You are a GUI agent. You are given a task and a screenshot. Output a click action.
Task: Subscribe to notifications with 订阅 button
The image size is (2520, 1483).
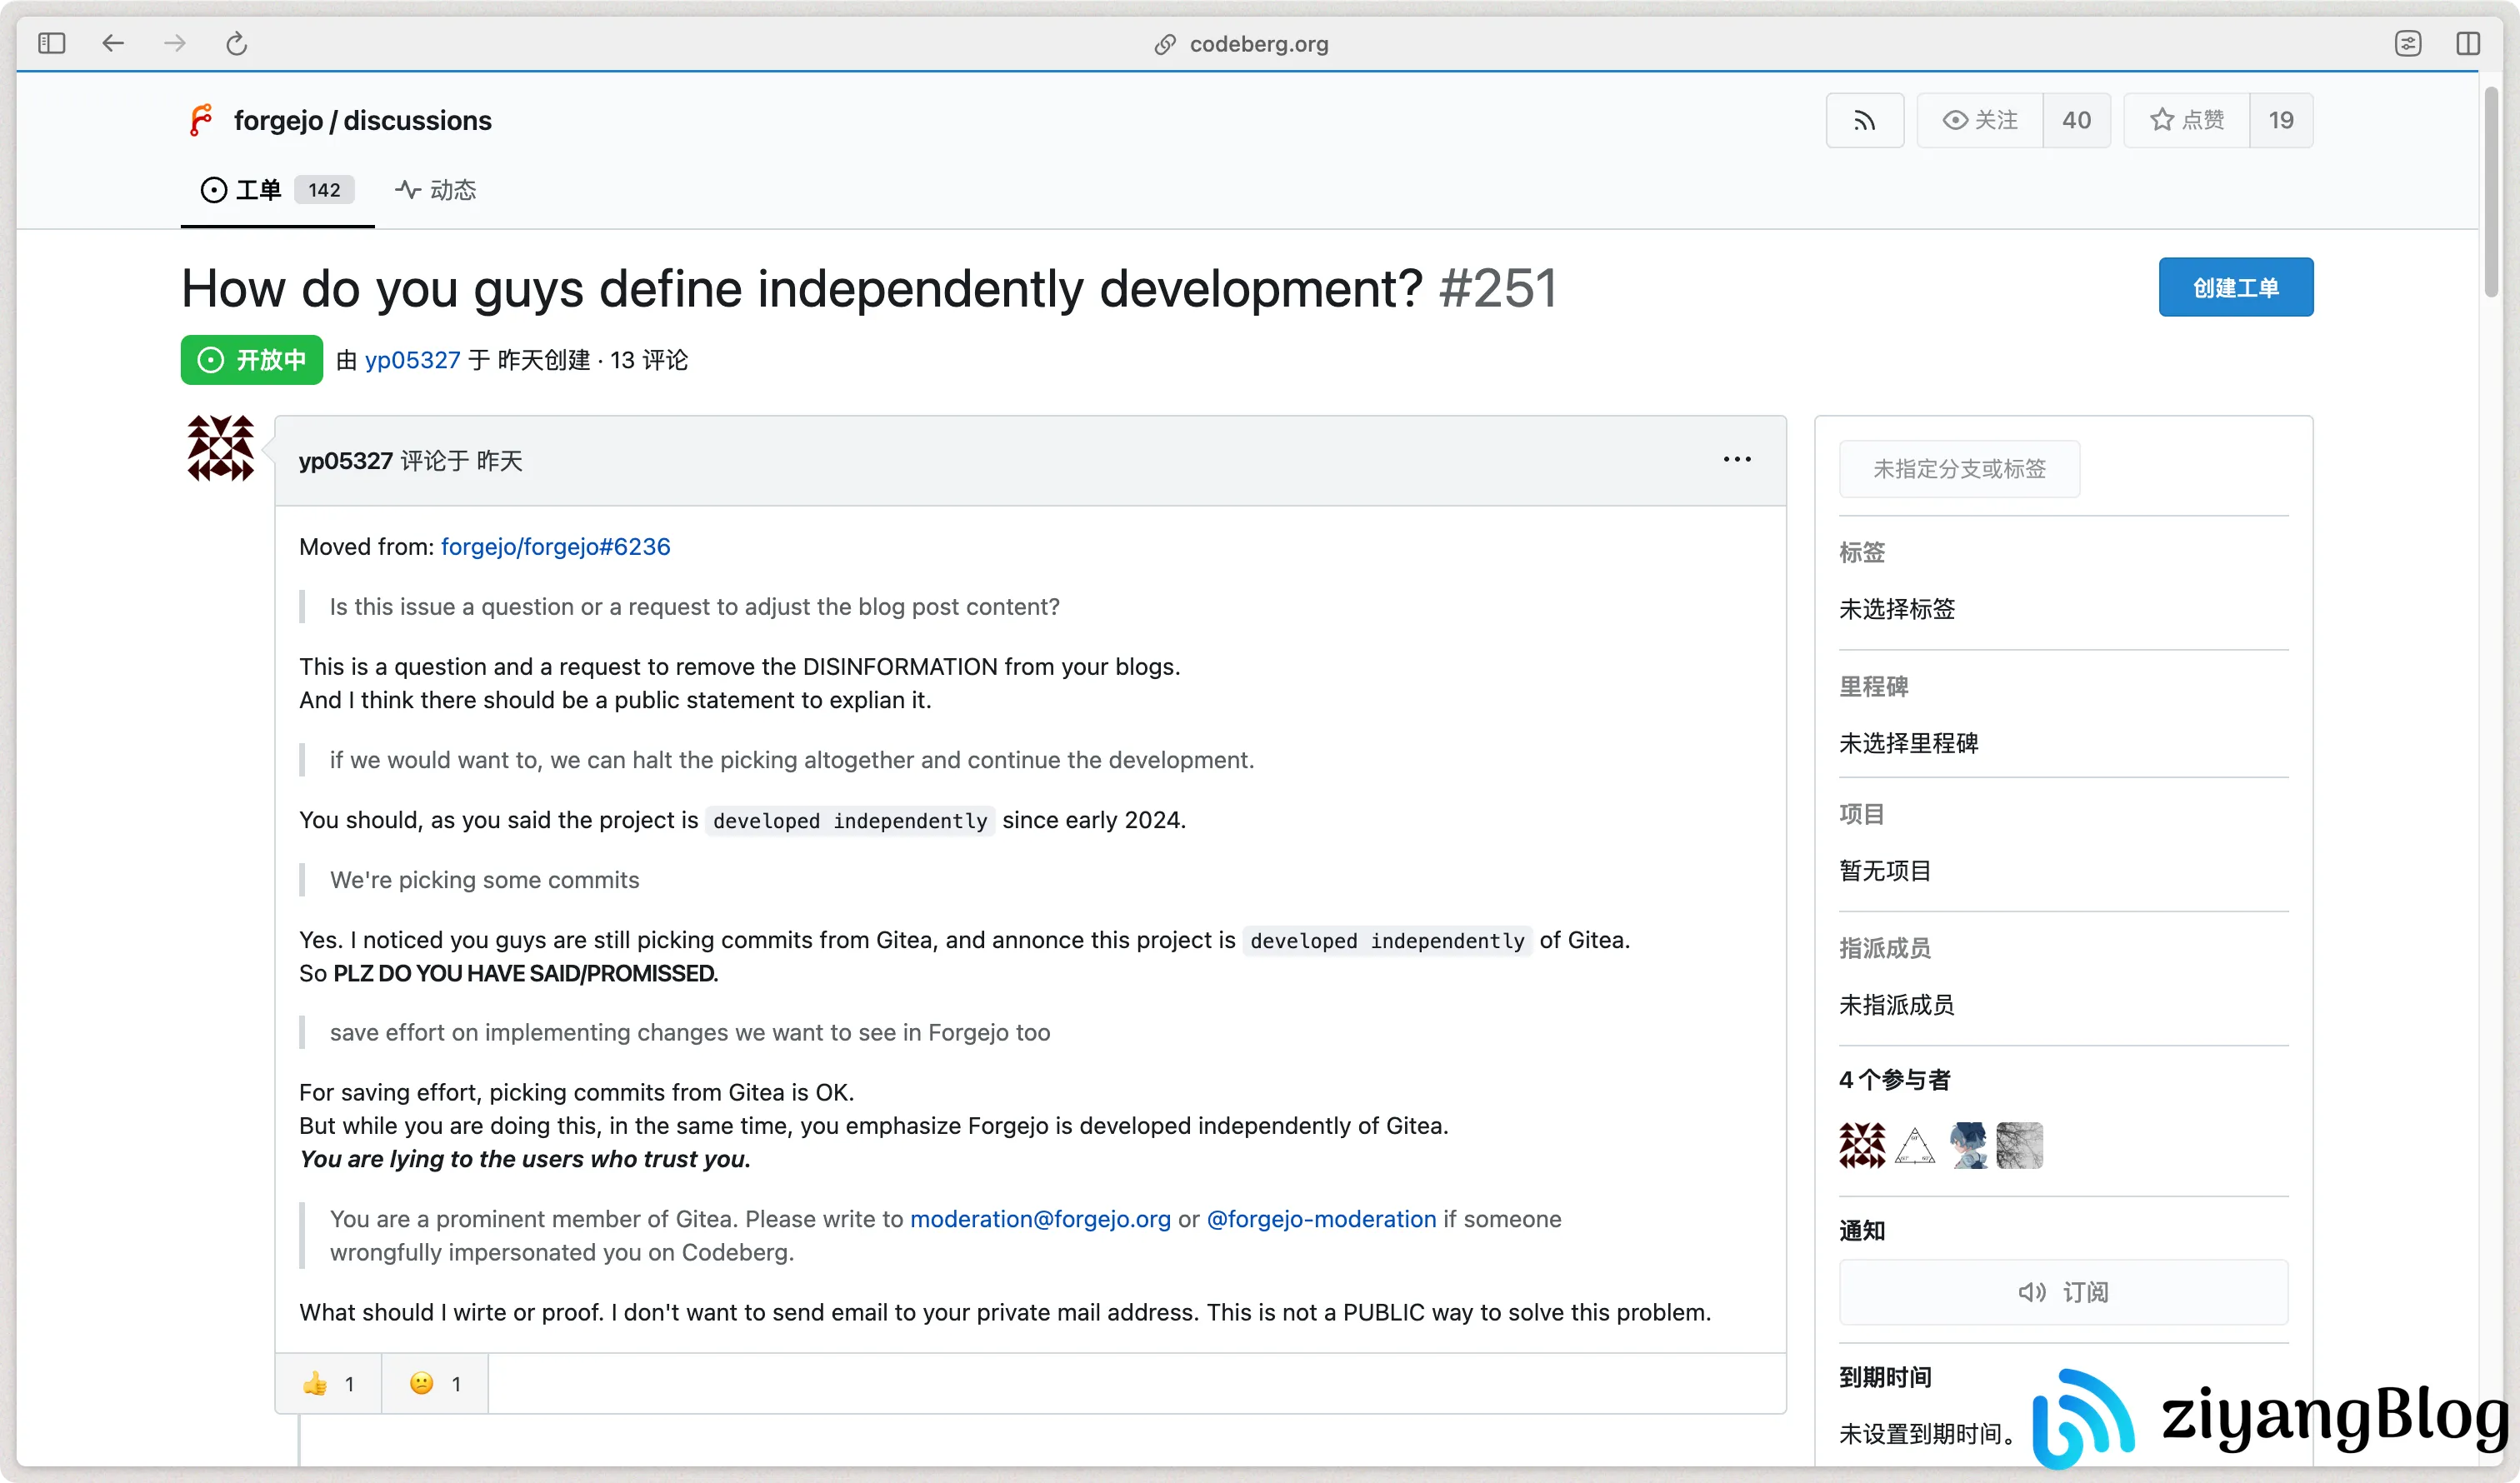[x=2063, y=1292]
